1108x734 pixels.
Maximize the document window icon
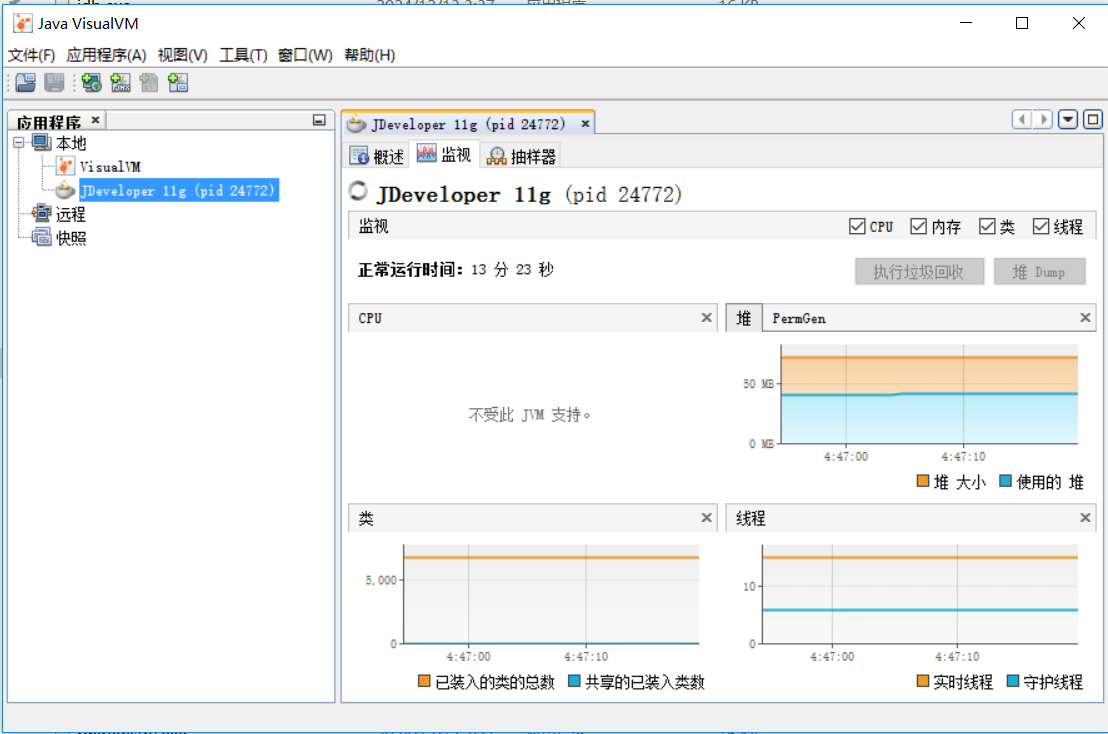click(x=1092, y=119)
